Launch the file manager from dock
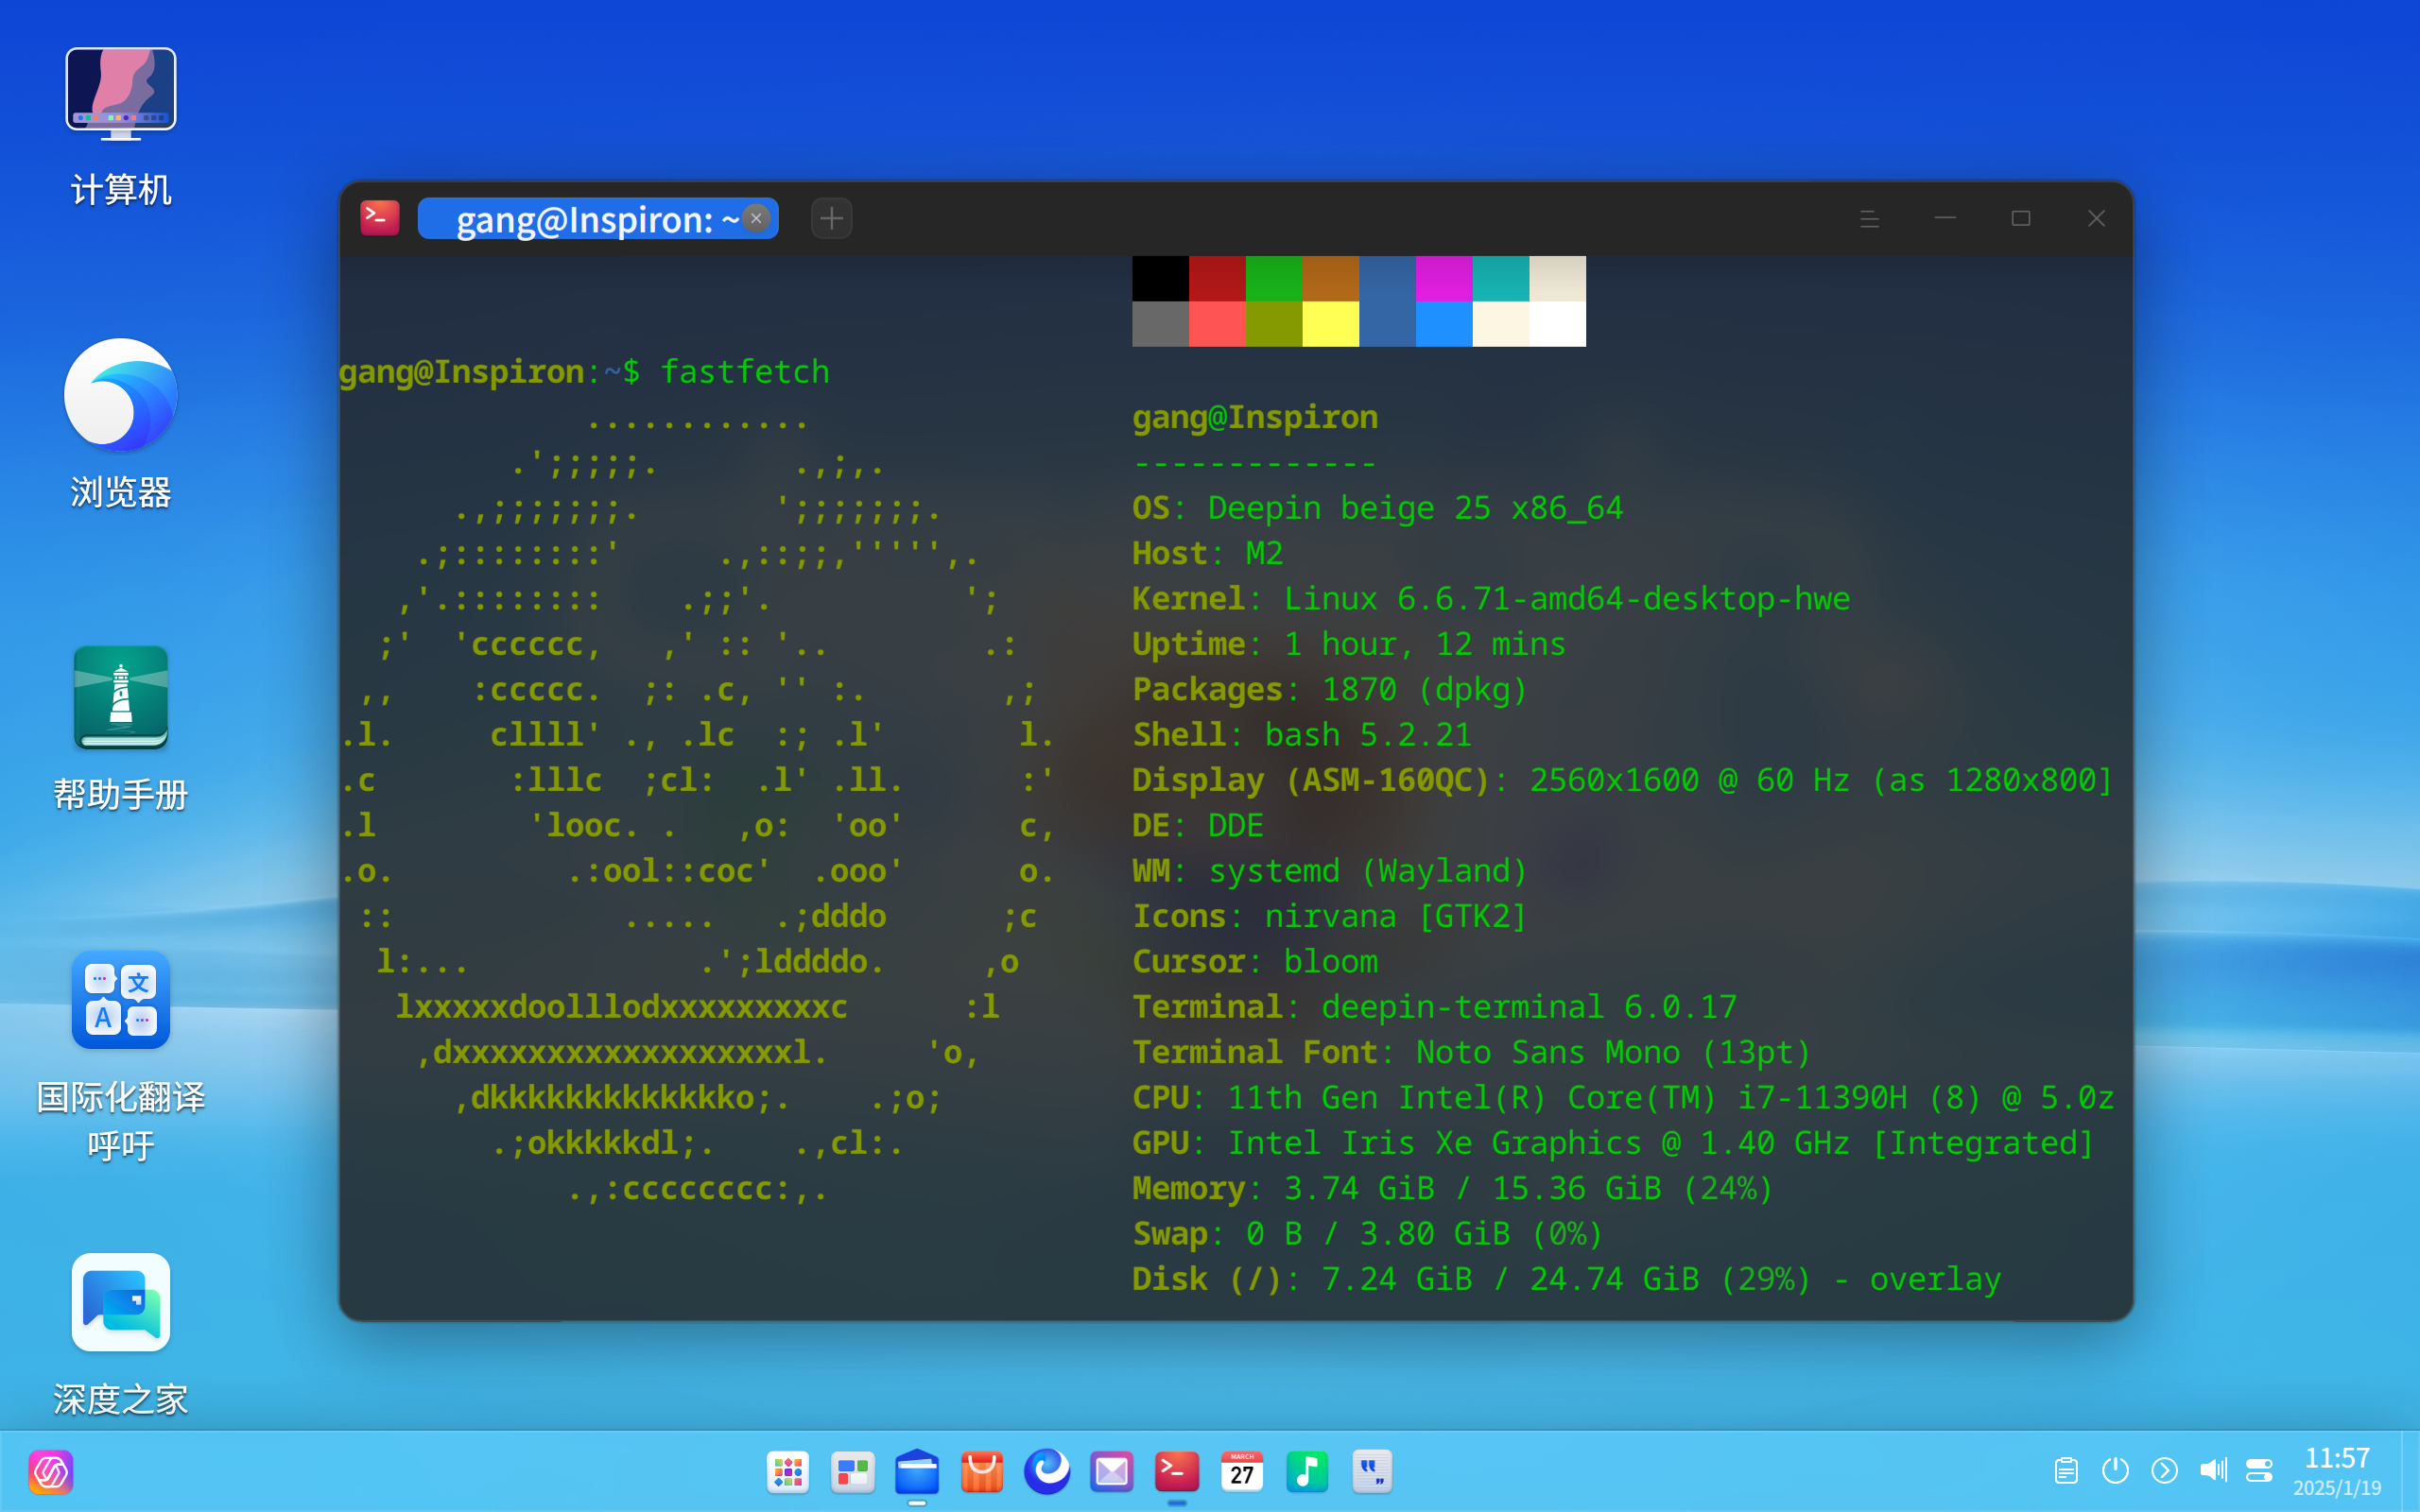This screenshot has width=2420, height=1512. (x=917, y=1471)
